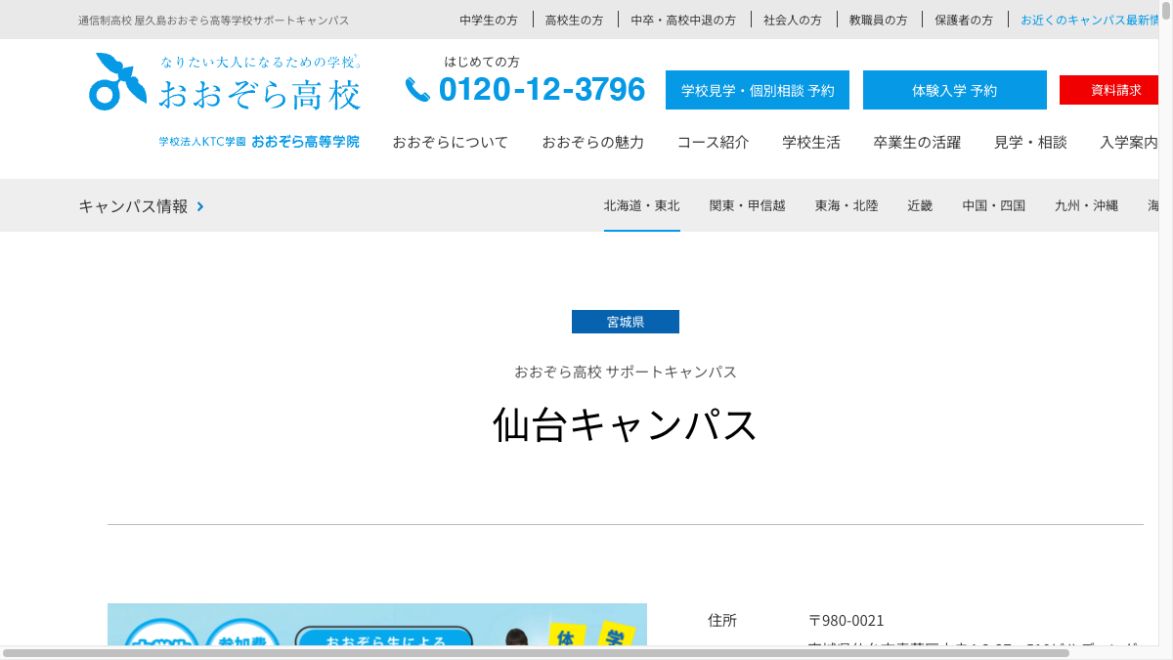This screenshot has height=660, width=1173.
Task: Click the 住所 label
Action: point(723,620)
